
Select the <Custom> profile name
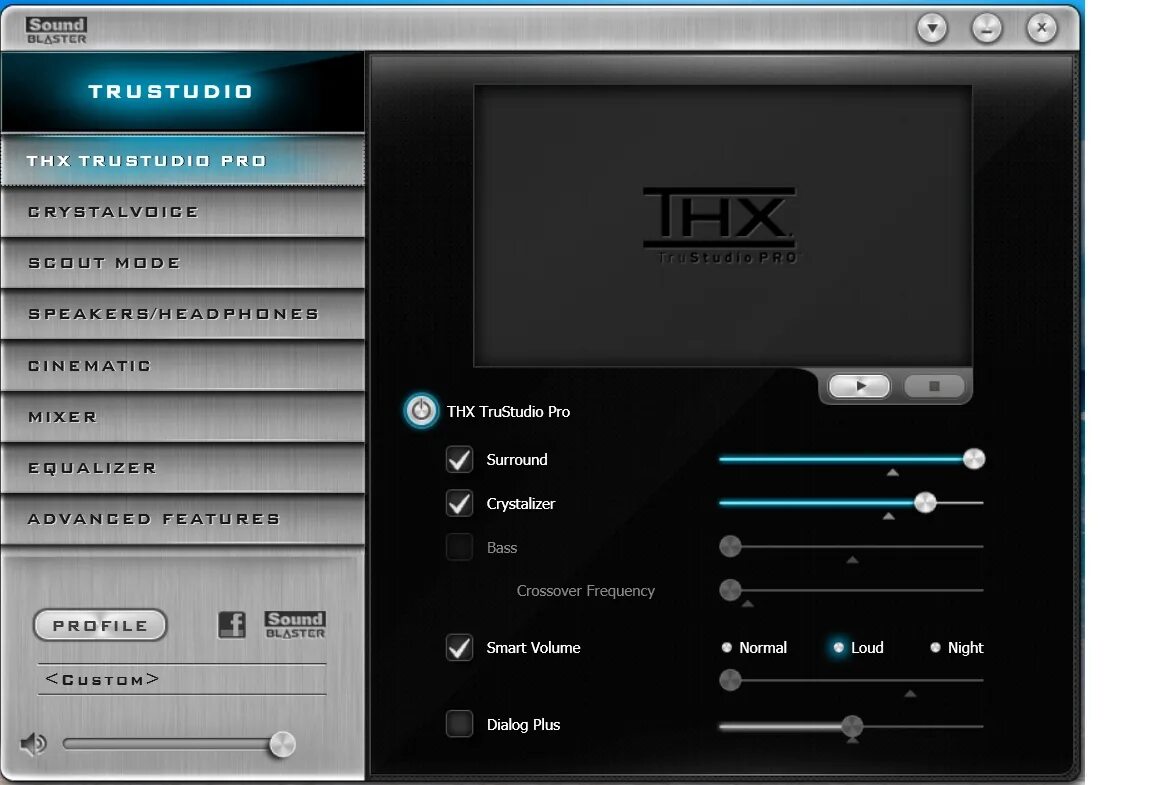point(102,679)
